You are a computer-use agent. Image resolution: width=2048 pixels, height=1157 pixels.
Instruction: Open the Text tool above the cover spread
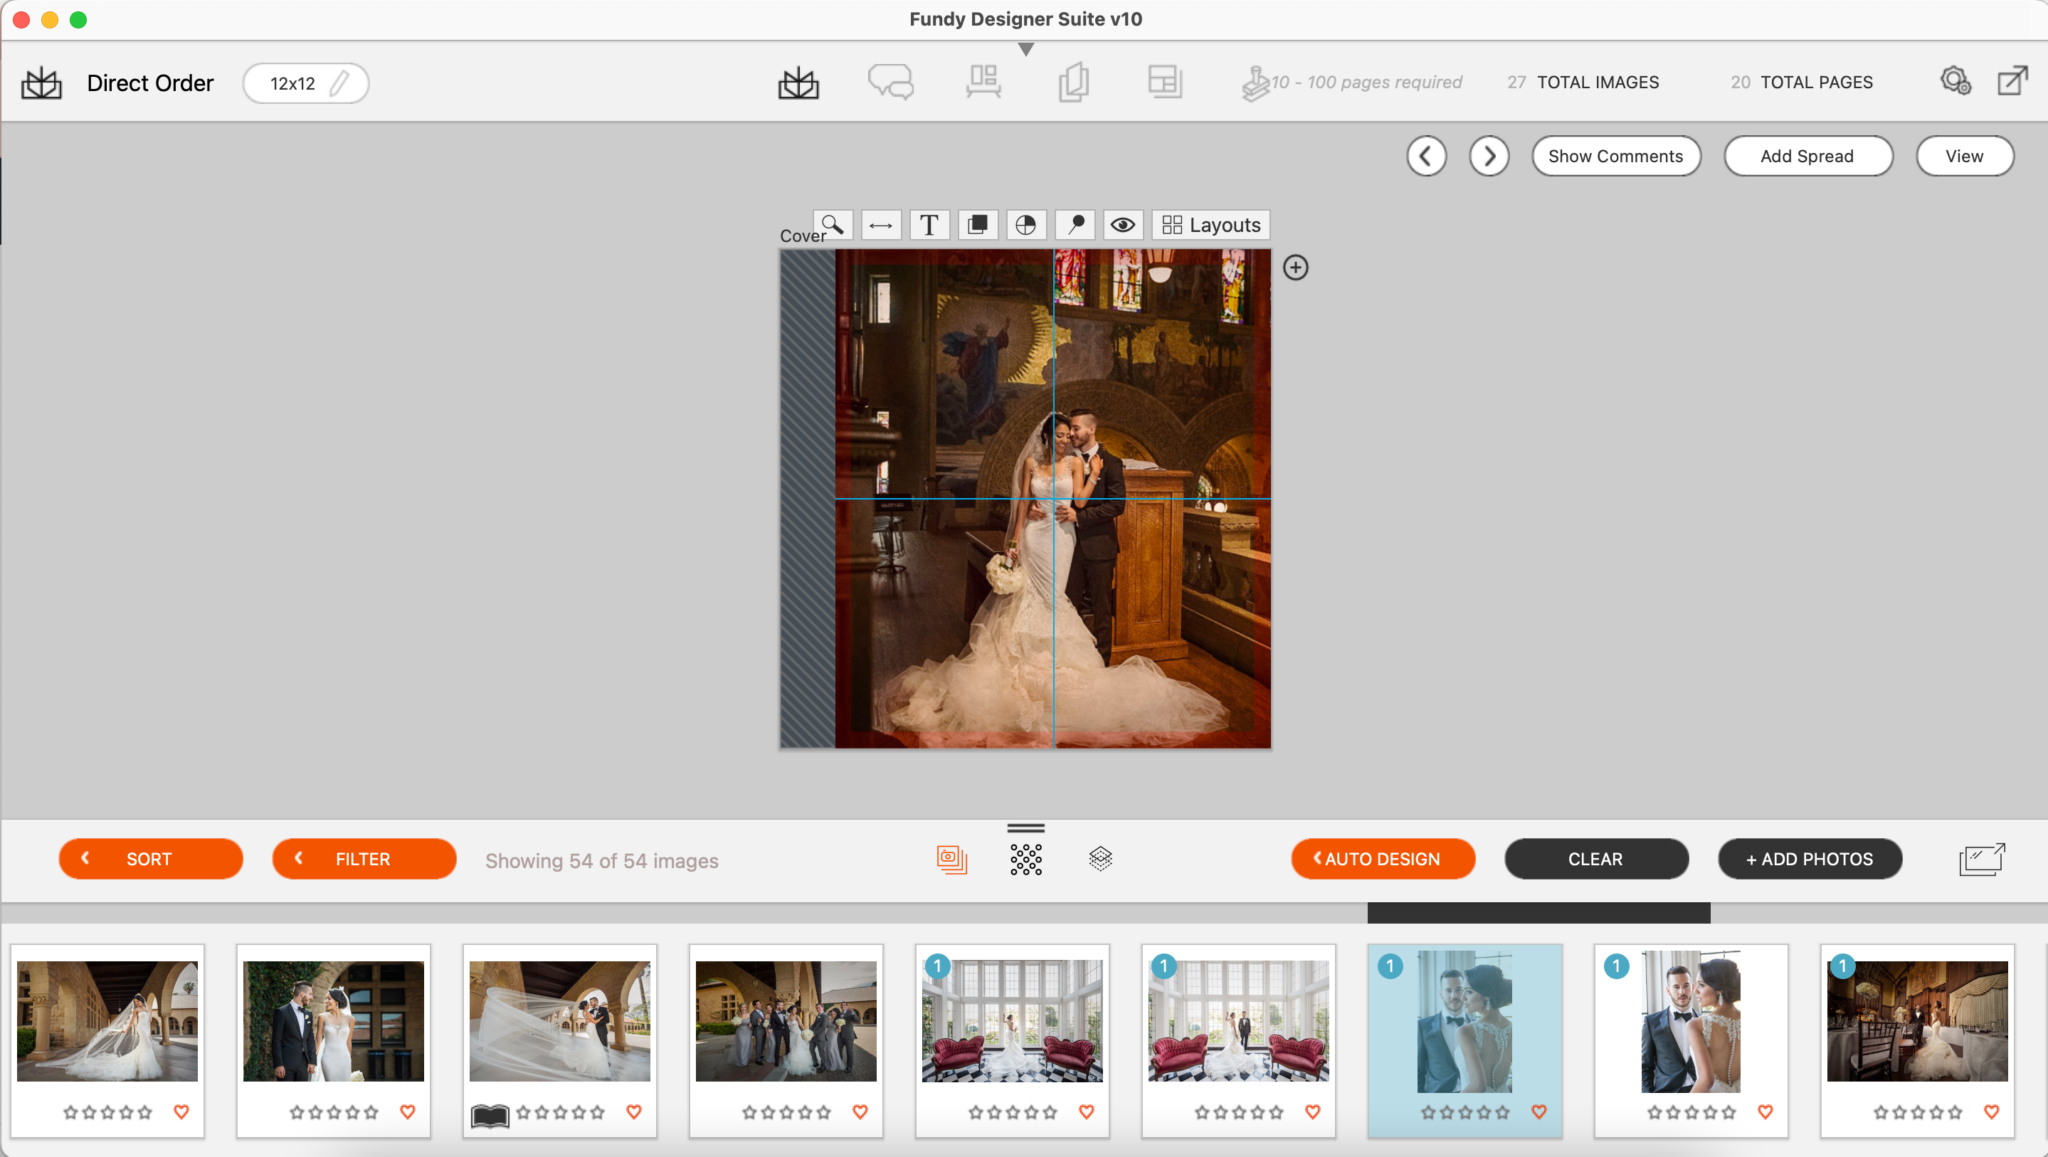[x=929, y=225]
